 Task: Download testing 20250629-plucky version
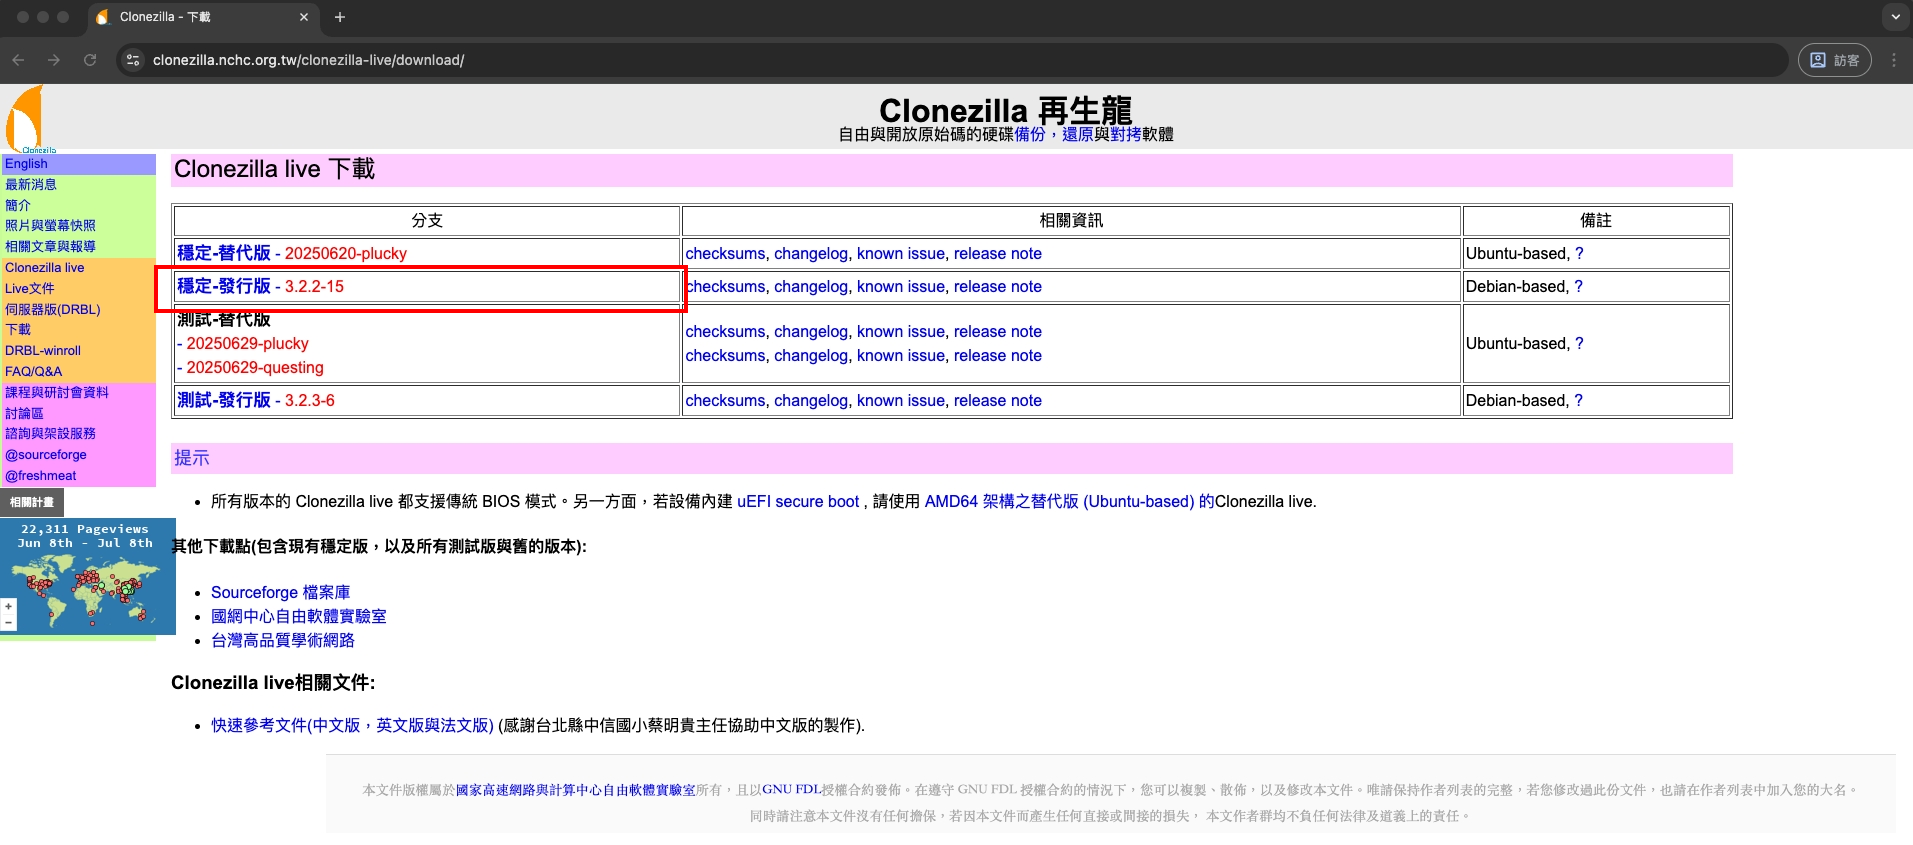(247, 344)
